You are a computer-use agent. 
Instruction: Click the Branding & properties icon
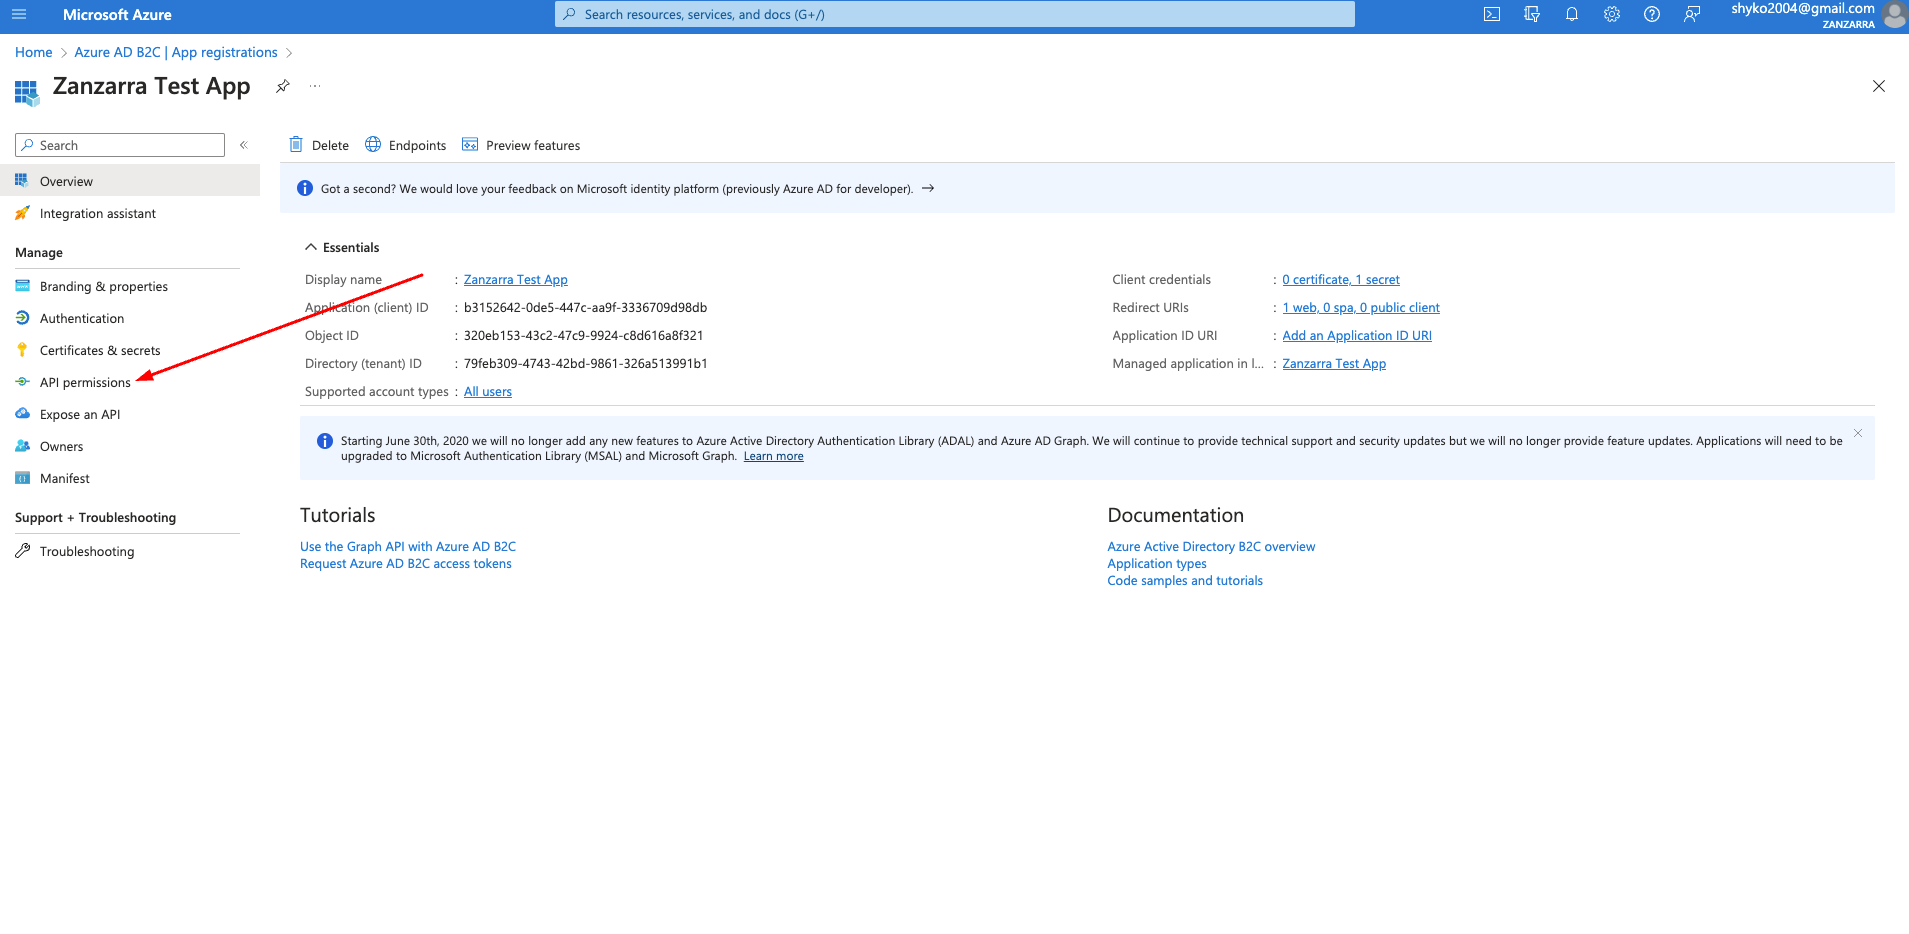(22, 285)
